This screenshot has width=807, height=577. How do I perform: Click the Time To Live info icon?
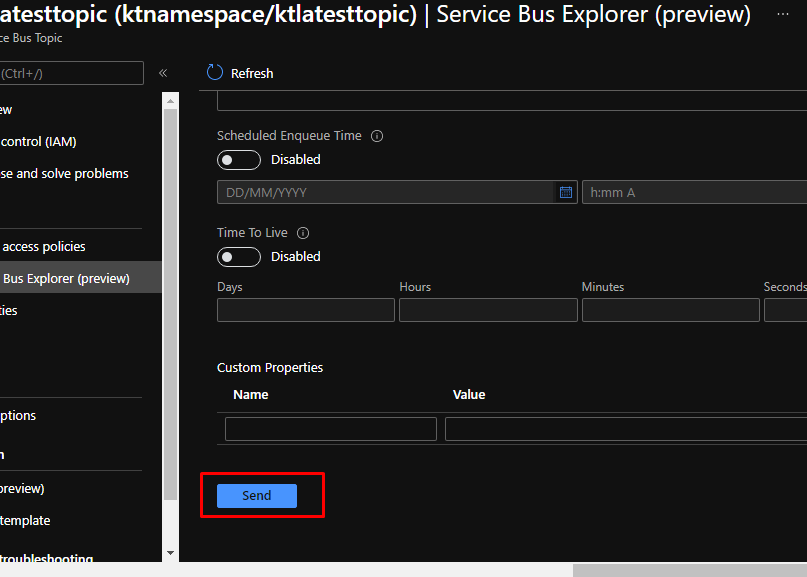coord(303,233)
